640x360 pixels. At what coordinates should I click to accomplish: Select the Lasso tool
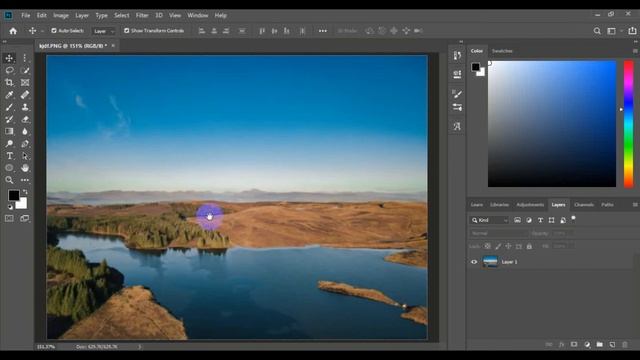pyautogui.click(x=9, y=70)
